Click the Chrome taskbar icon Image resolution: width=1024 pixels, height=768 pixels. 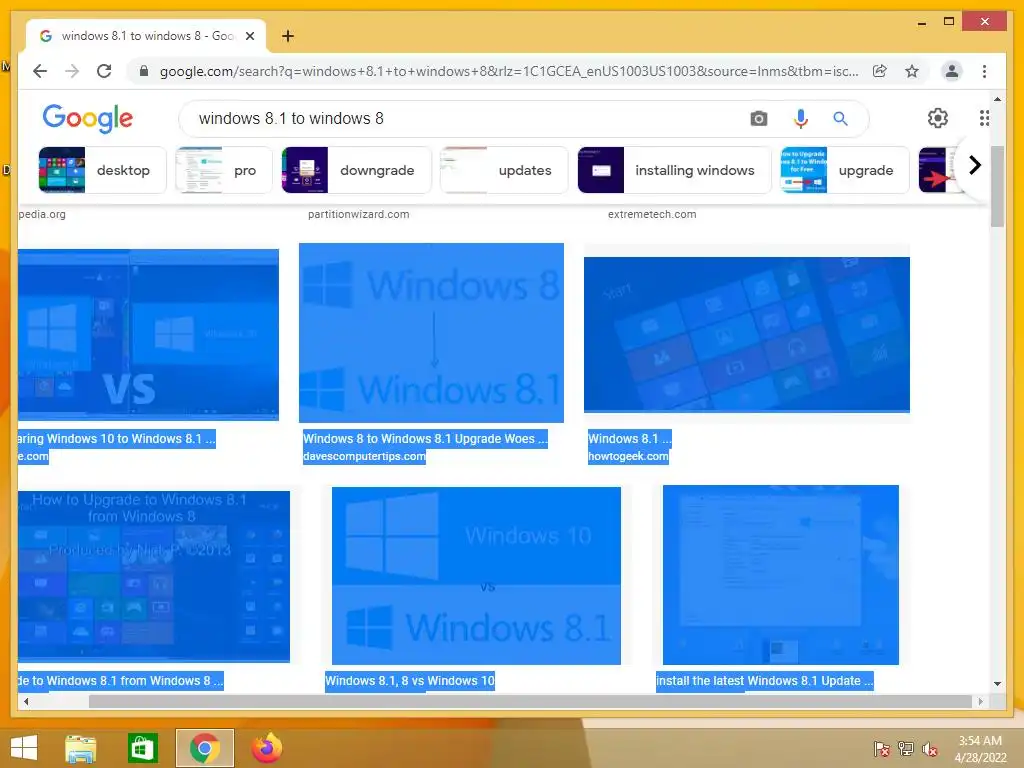pos(204,748)
